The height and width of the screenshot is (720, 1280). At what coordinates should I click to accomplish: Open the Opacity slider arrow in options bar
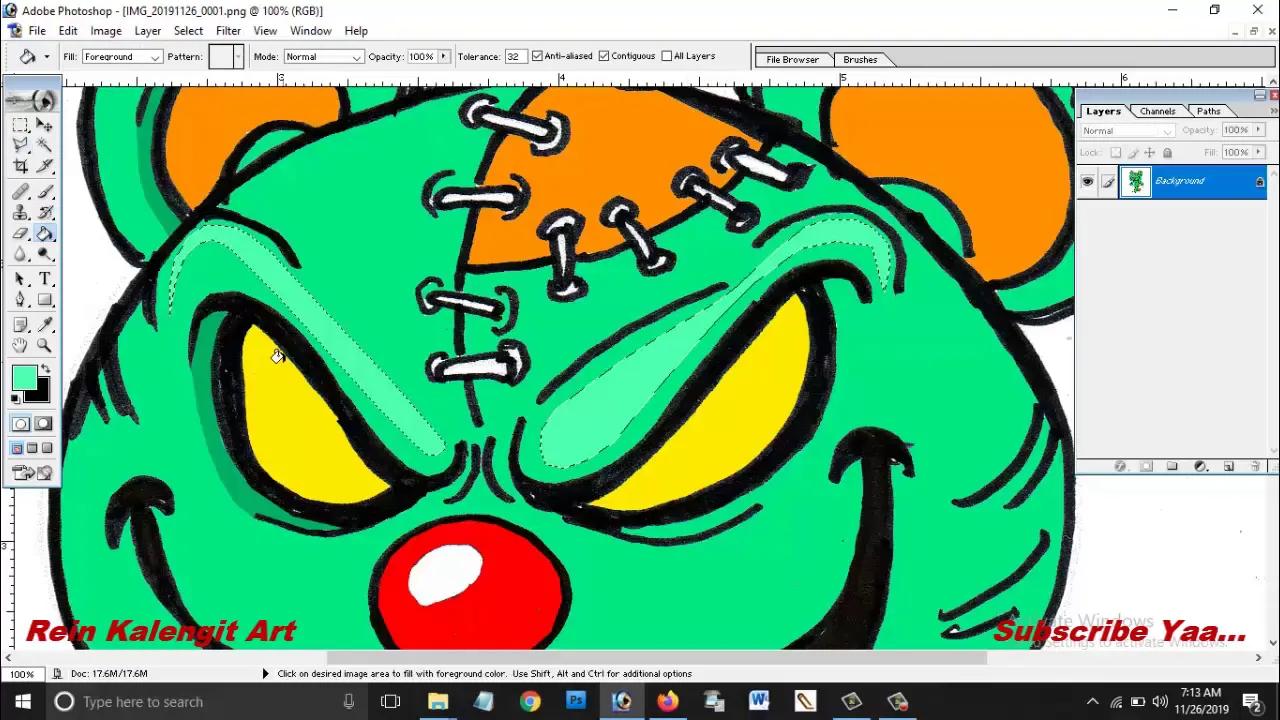[x=443, y=56]
